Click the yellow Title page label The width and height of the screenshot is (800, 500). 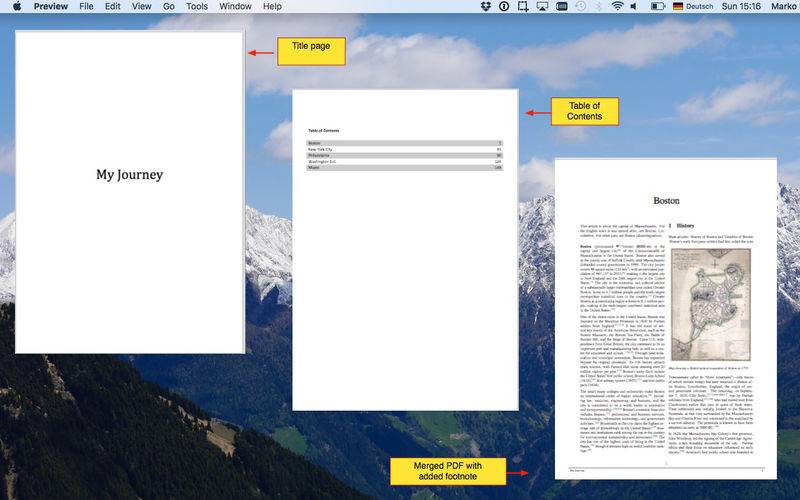[311, 52]
